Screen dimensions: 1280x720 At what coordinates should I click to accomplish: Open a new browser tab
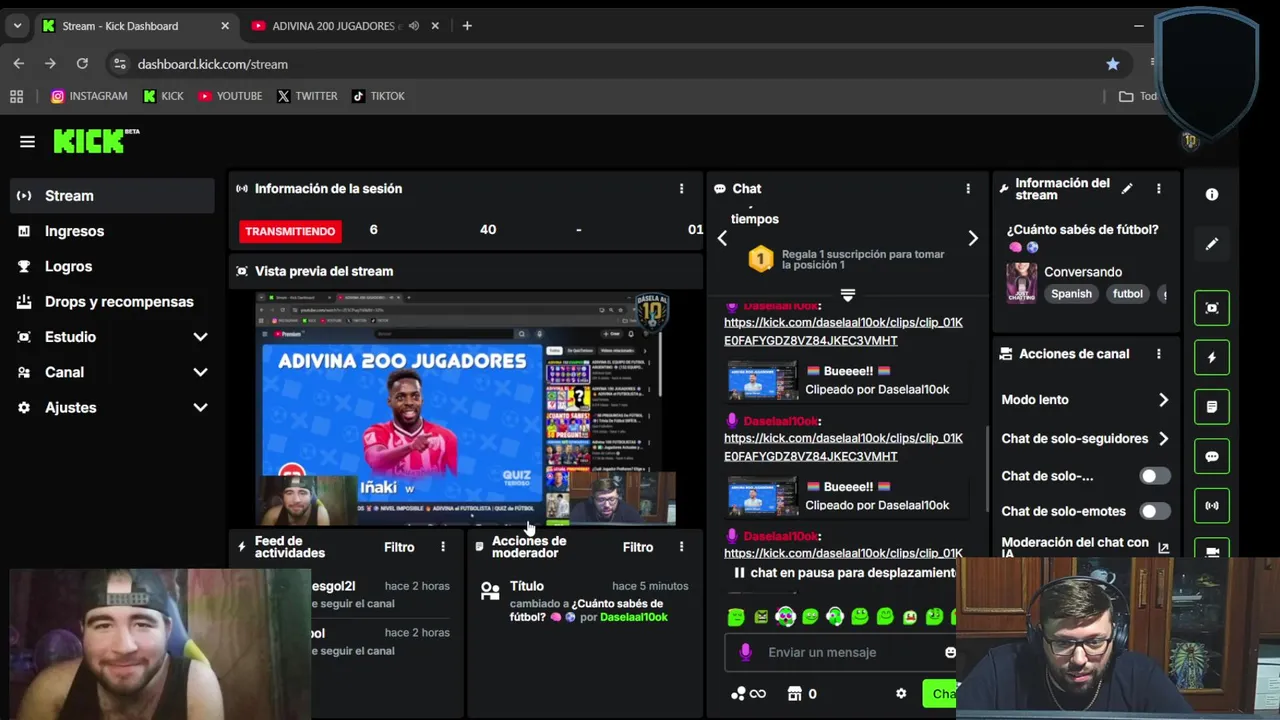(x=467, y=26)
